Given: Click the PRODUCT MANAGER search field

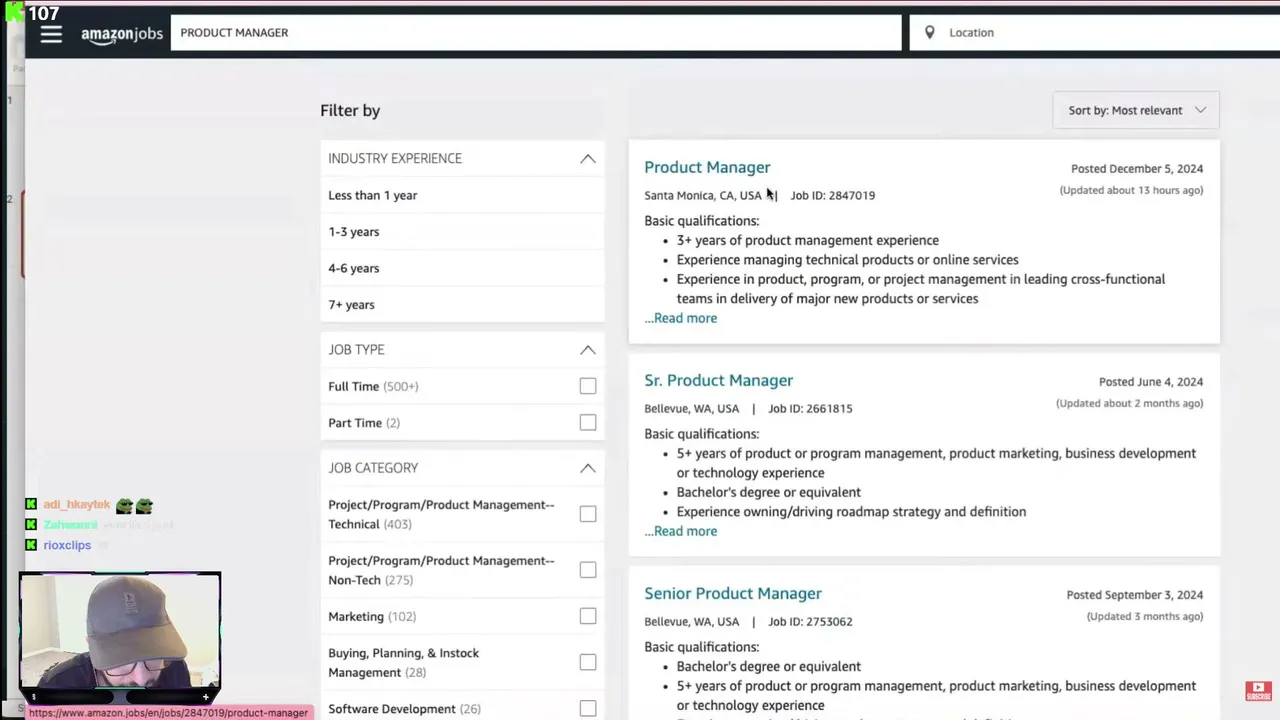Looking at the screenshot, I should click(536, 33).
